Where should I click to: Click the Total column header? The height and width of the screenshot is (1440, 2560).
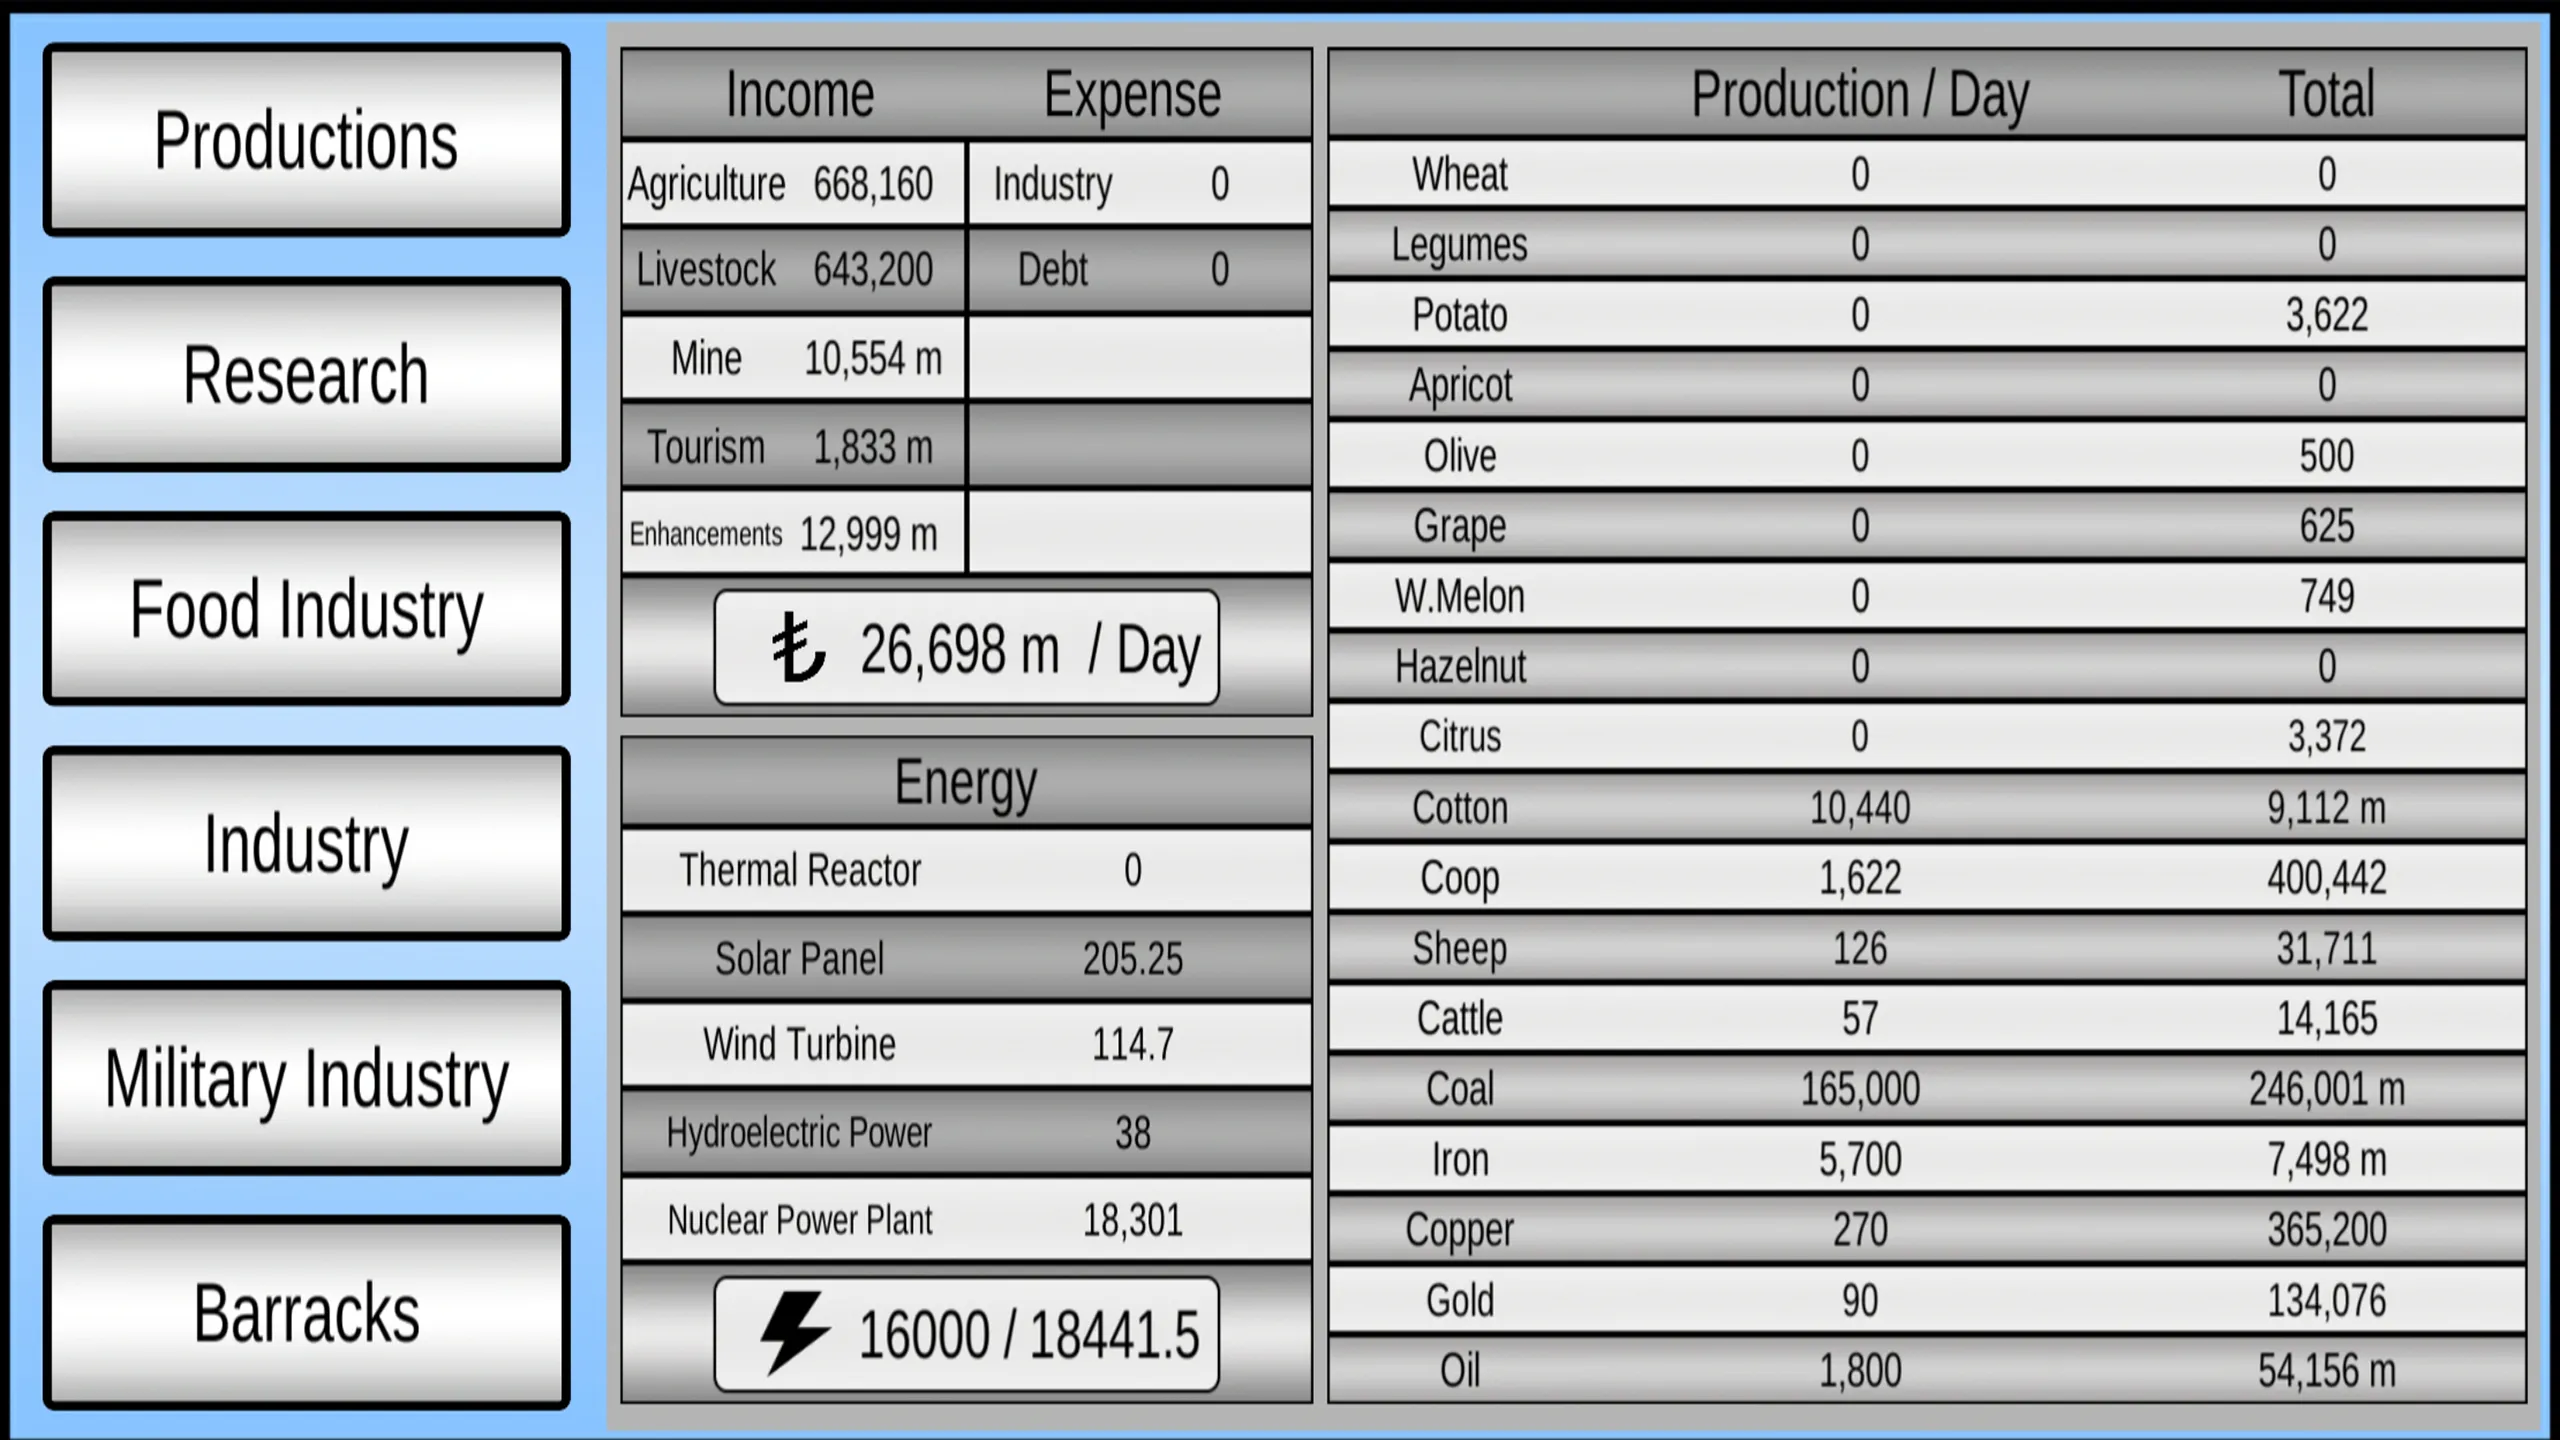[x=2326, y=95]
